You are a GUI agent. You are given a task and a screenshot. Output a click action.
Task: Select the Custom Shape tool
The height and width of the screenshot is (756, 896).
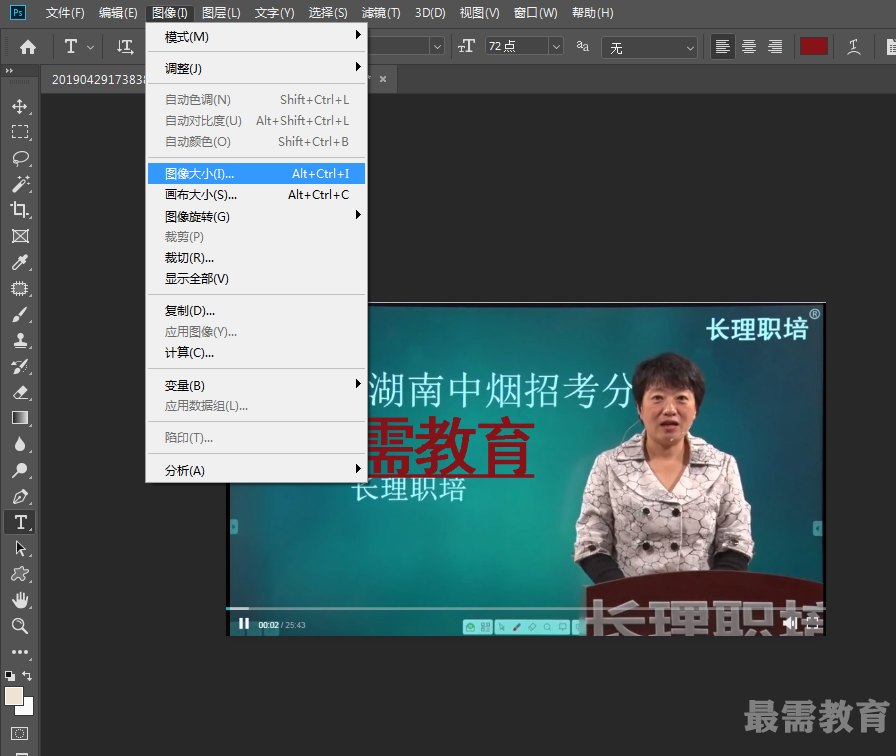pos(20,574)
